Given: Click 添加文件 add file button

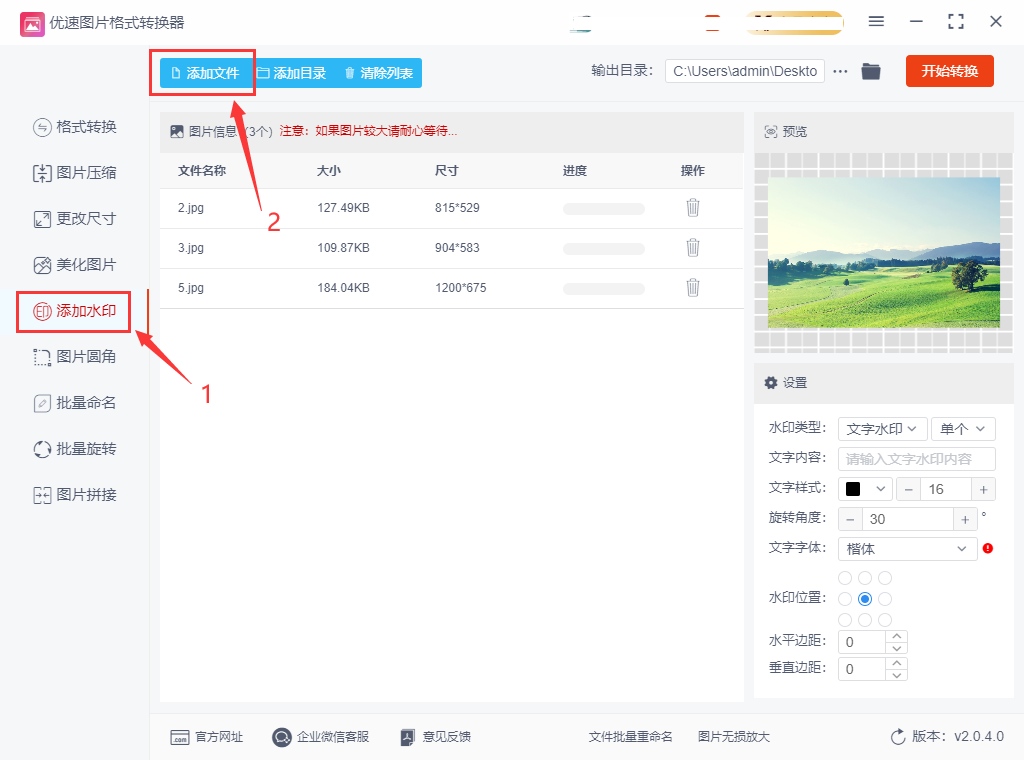Looking at the screenshot, I should 204,73.
